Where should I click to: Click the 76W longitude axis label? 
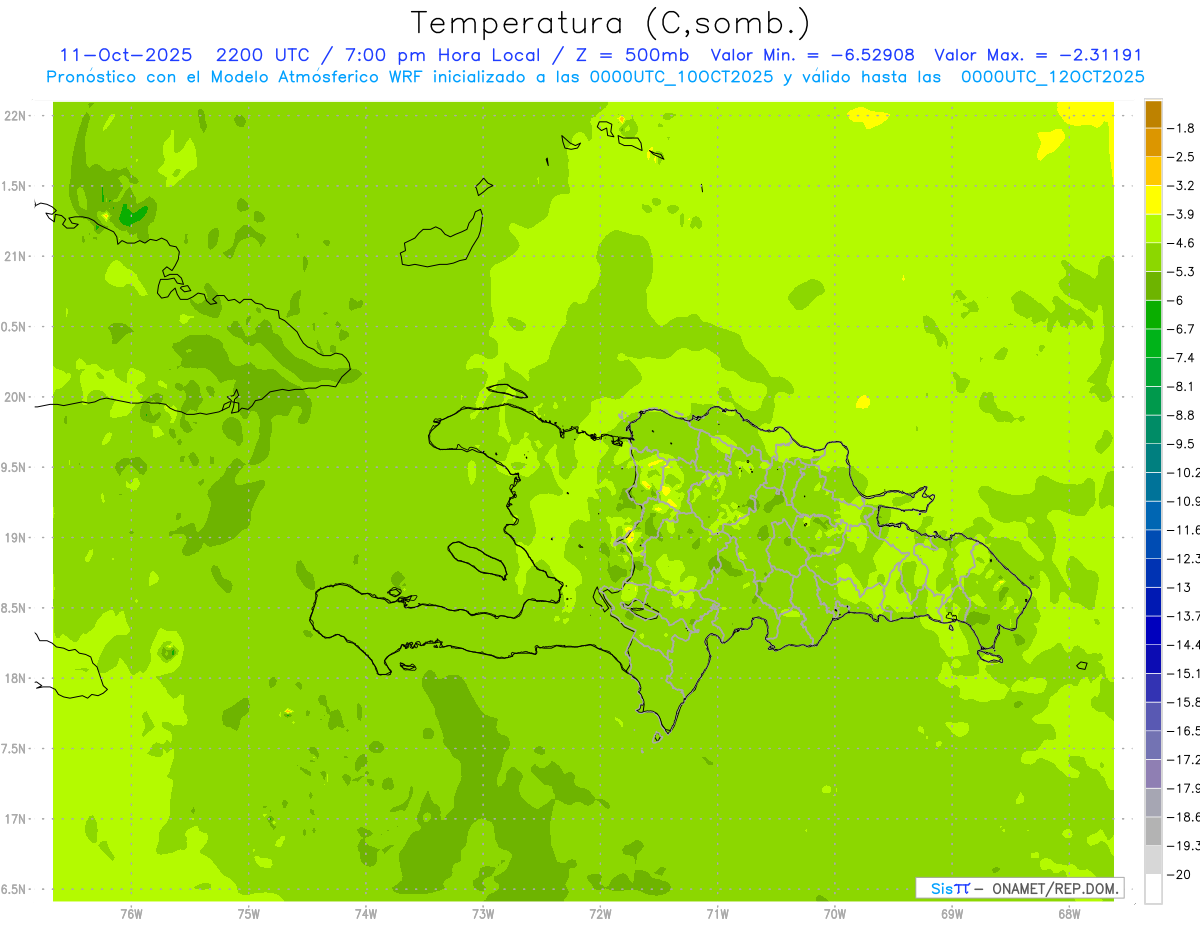(131, 913)
